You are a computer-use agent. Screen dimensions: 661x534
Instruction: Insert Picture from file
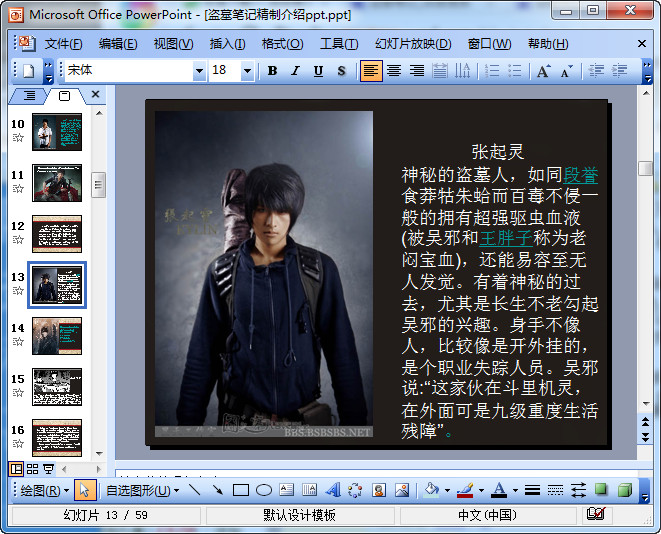click(402, 490)
